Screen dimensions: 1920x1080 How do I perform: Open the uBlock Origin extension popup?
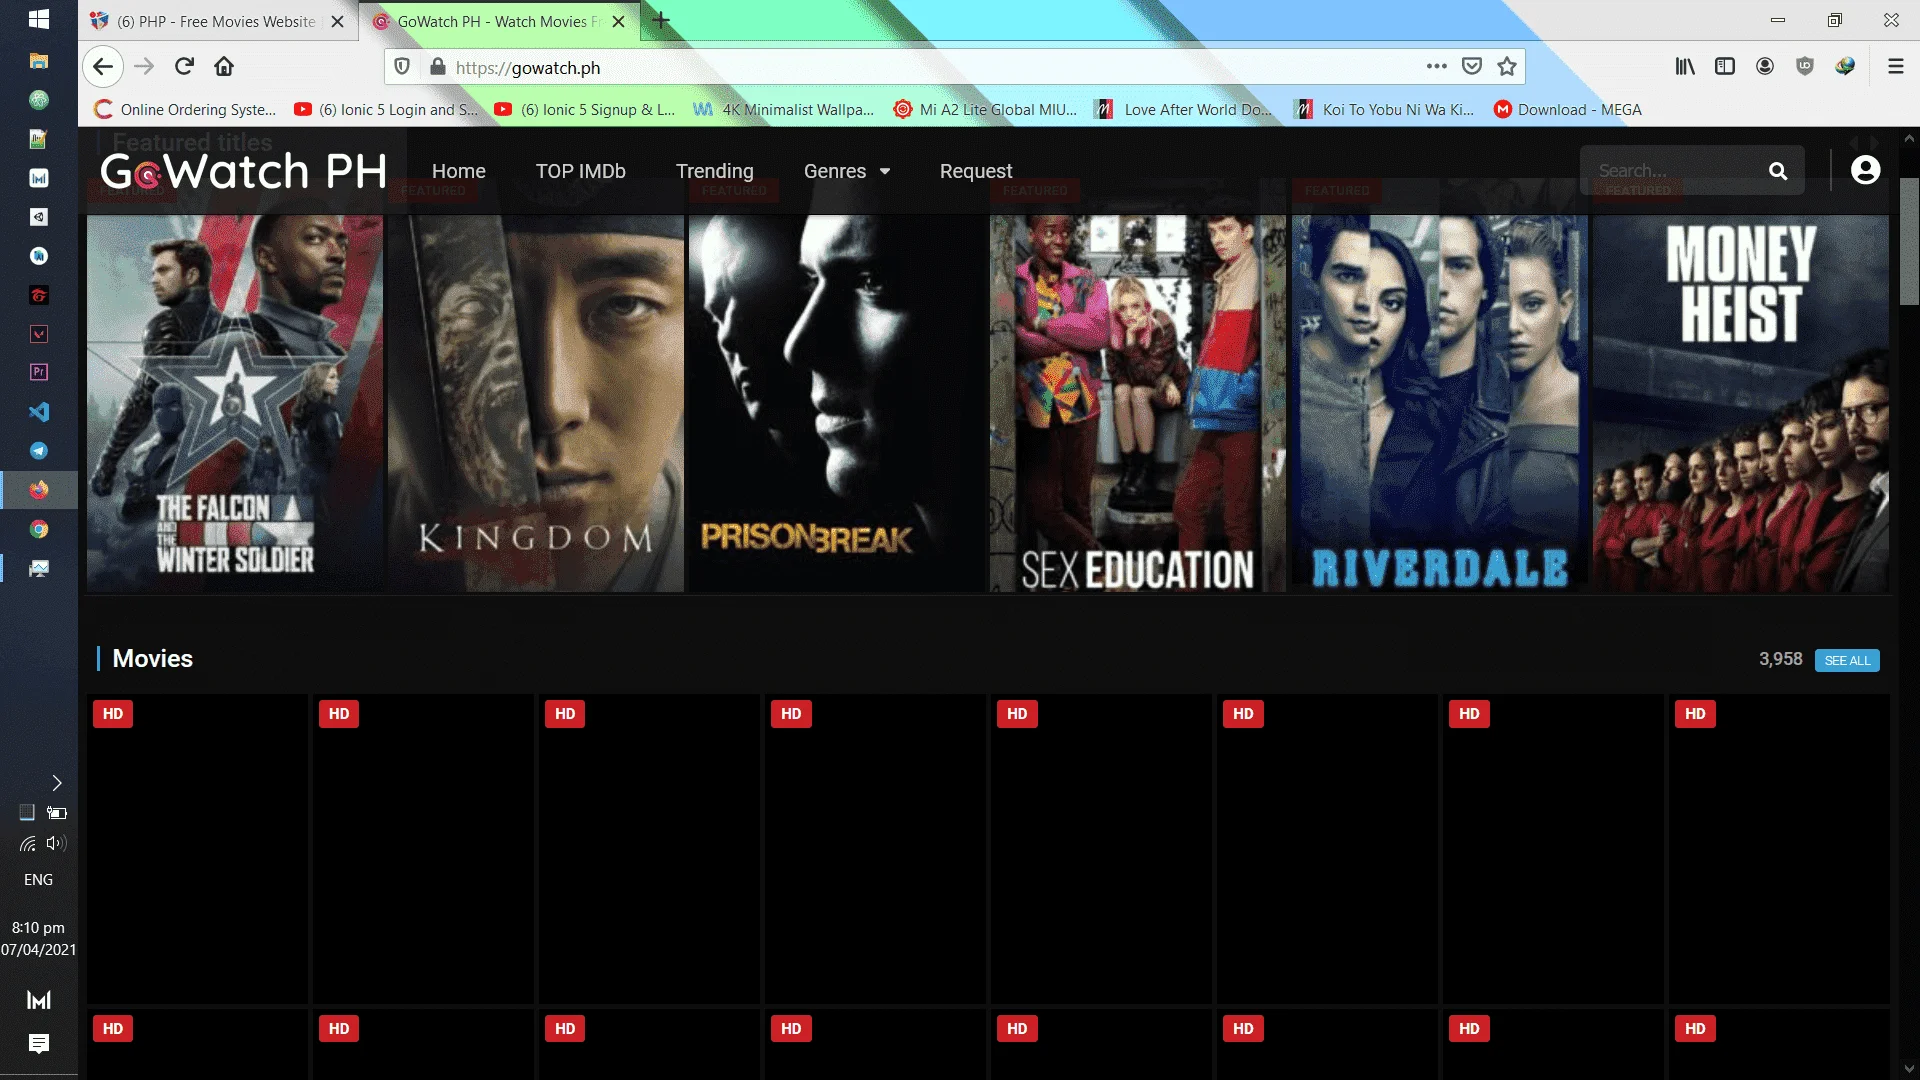pos(1805,66)
